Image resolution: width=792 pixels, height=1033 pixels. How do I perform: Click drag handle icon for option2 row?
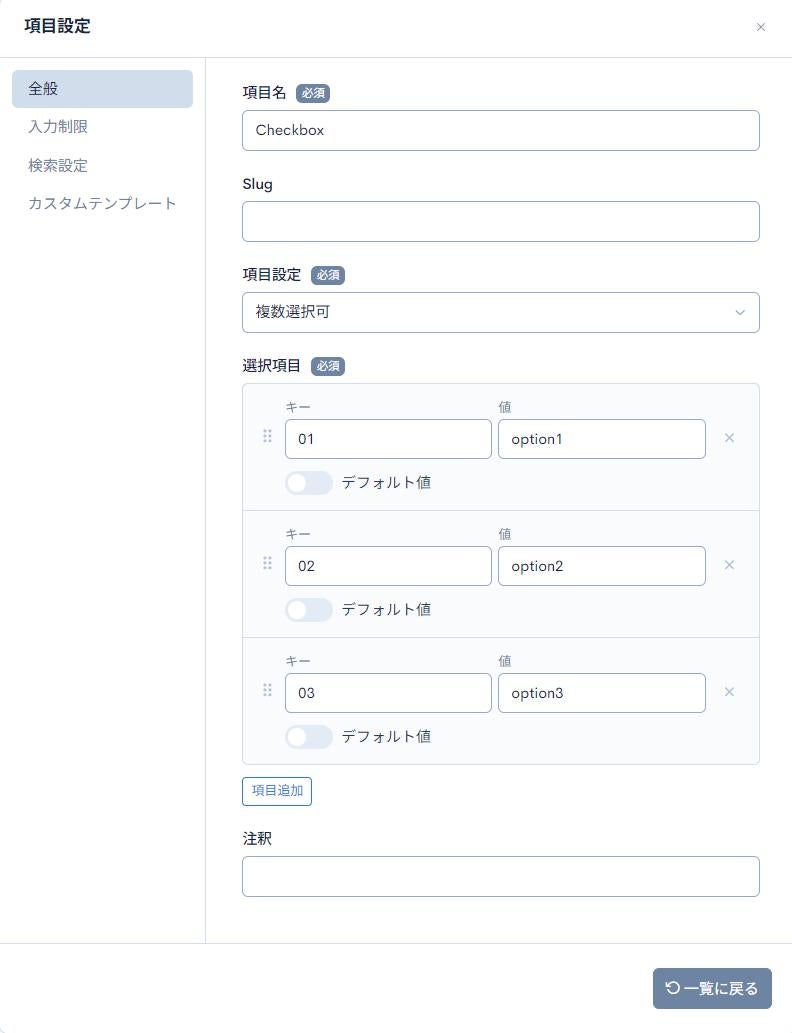coord(267,563)
